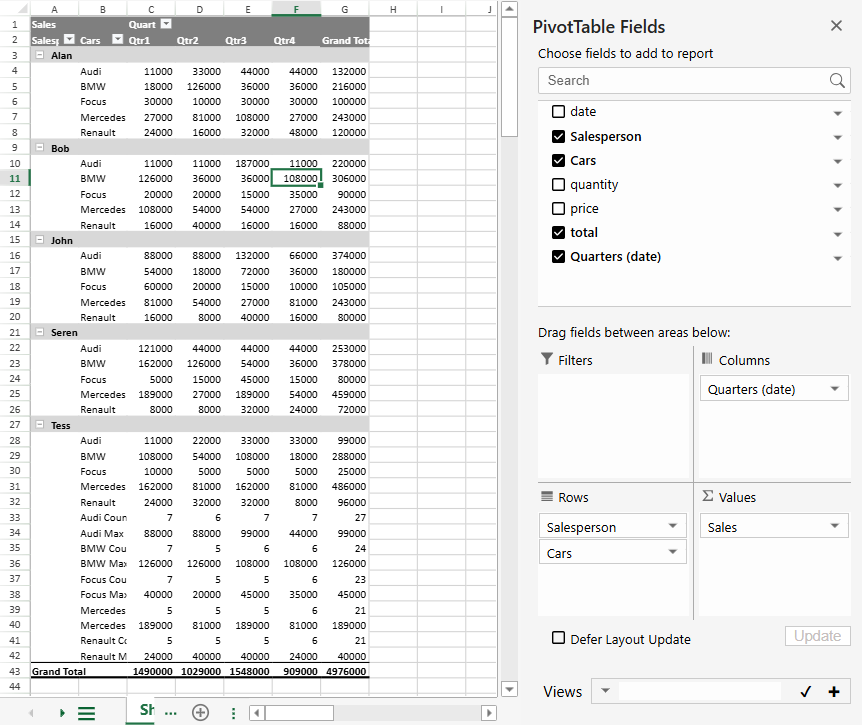Image resolution: width=862 pixels, height=725 pixels.
Task: Collapse the Alan group
Action: point(40,55)
